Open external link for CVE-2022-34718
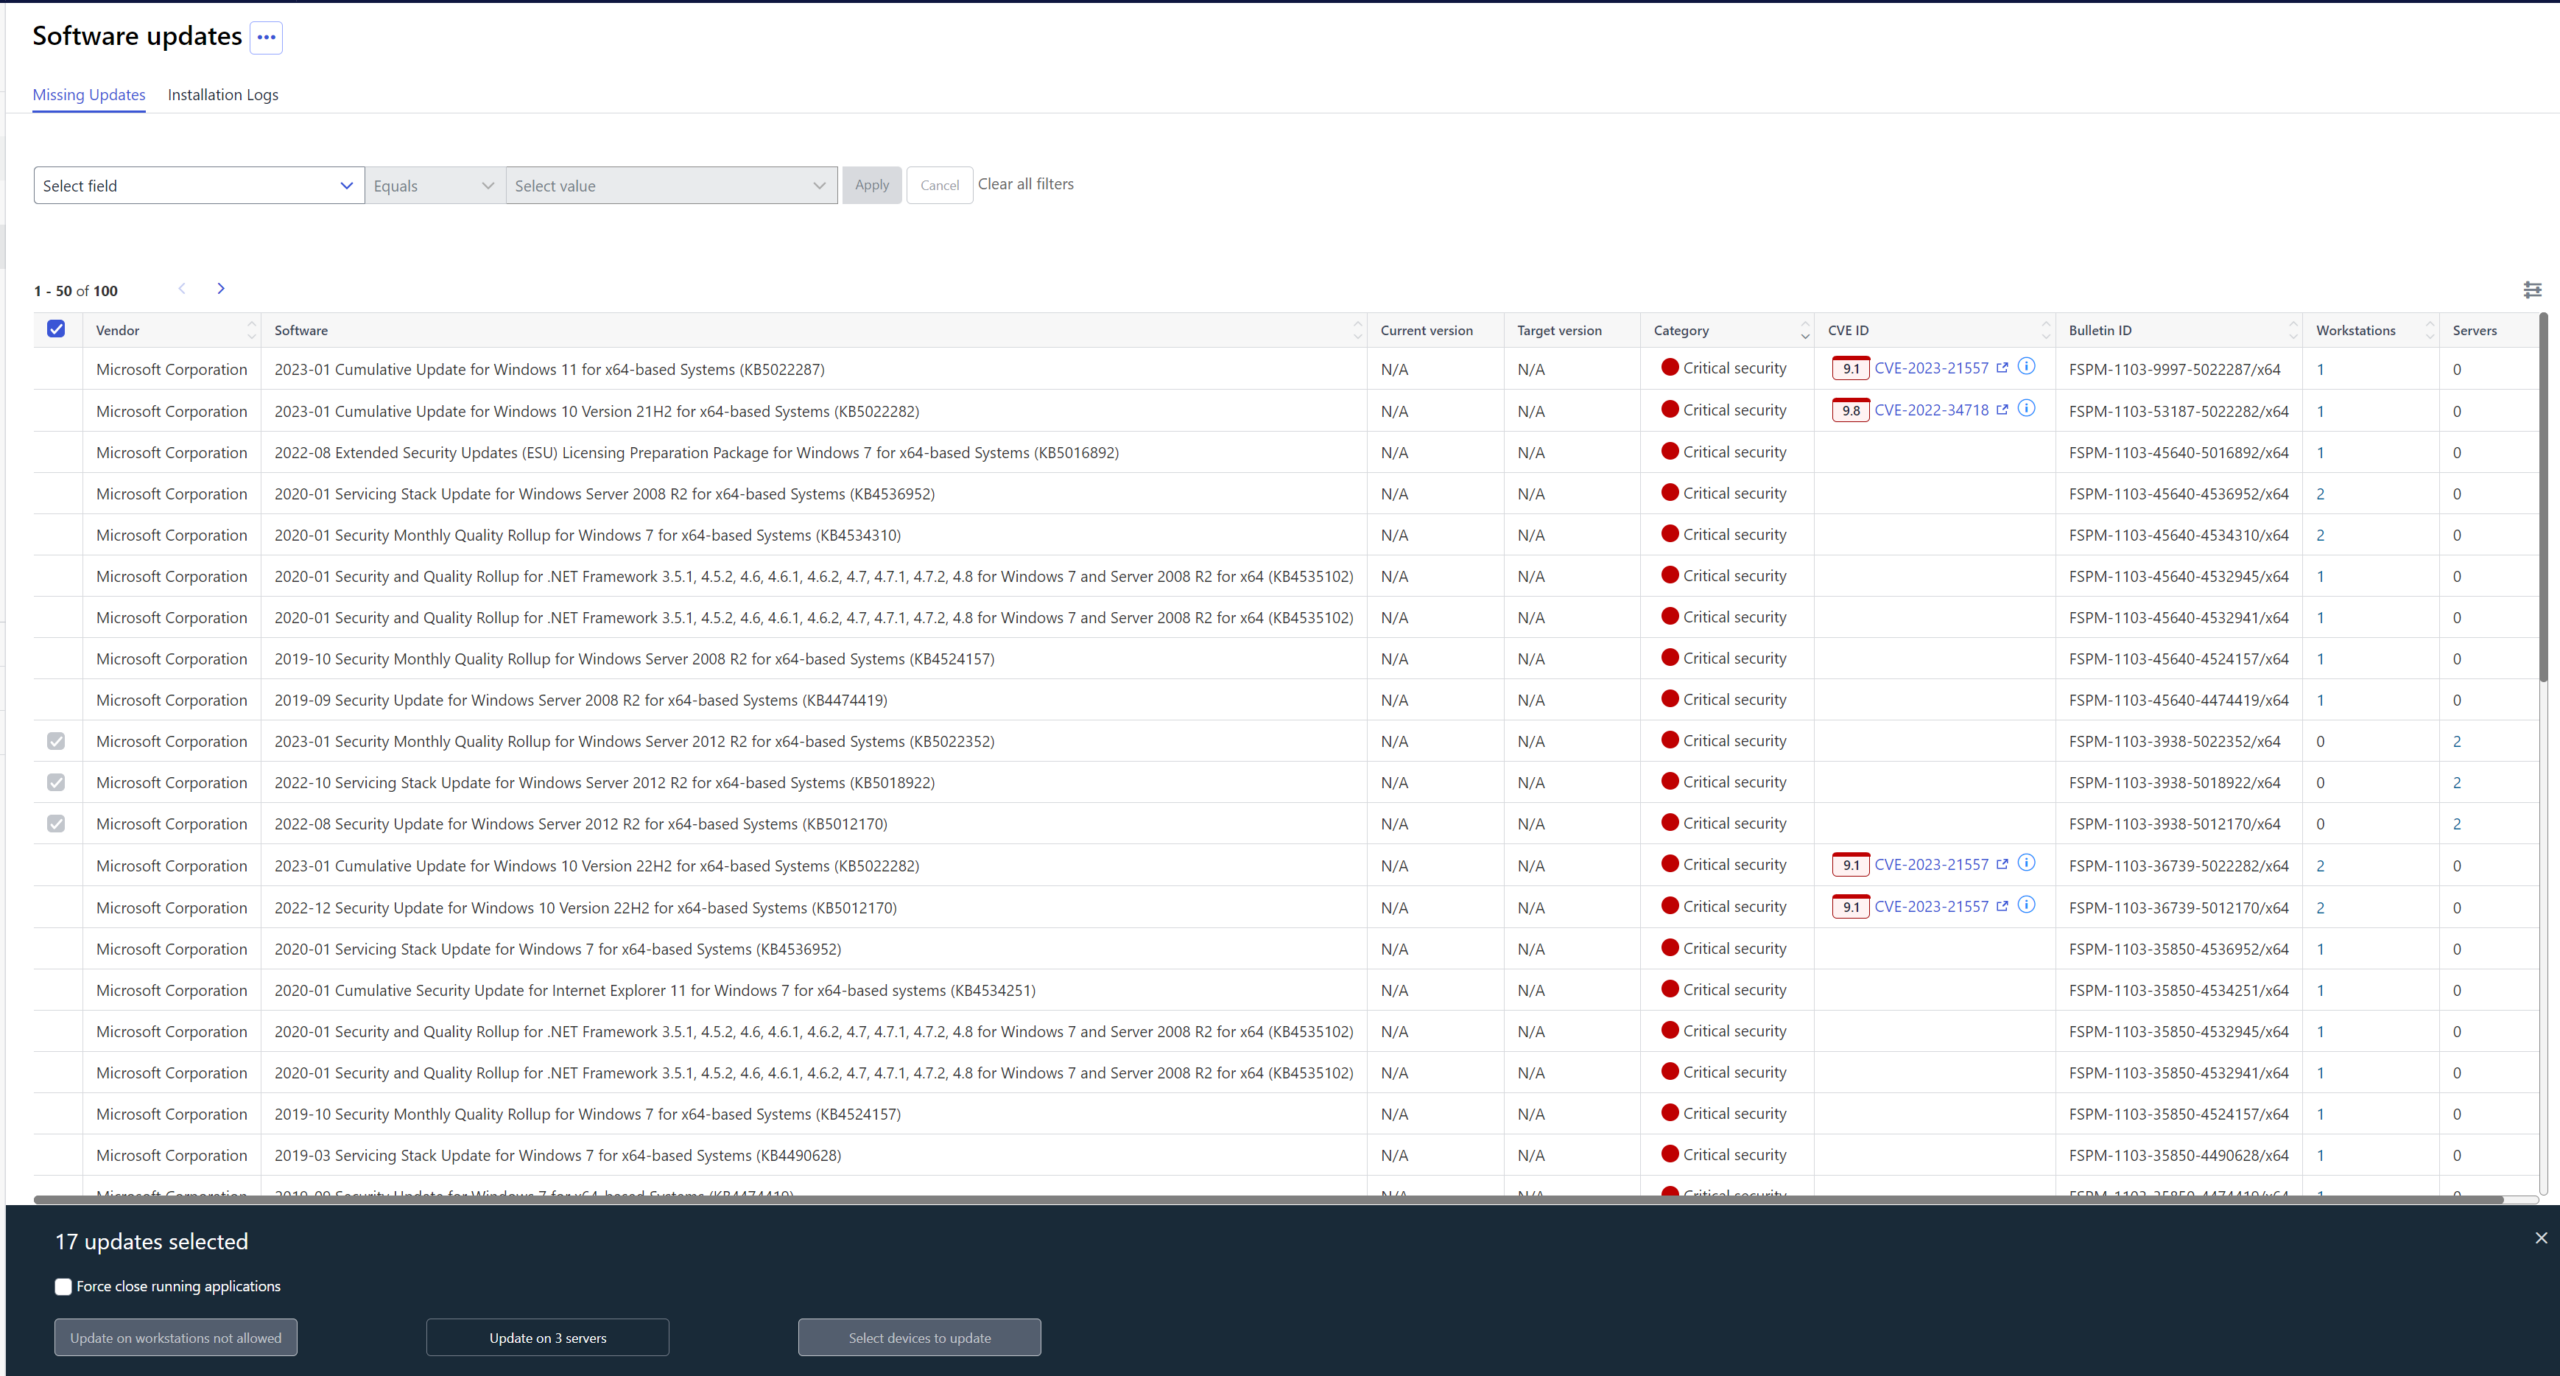 [2002, 409]
